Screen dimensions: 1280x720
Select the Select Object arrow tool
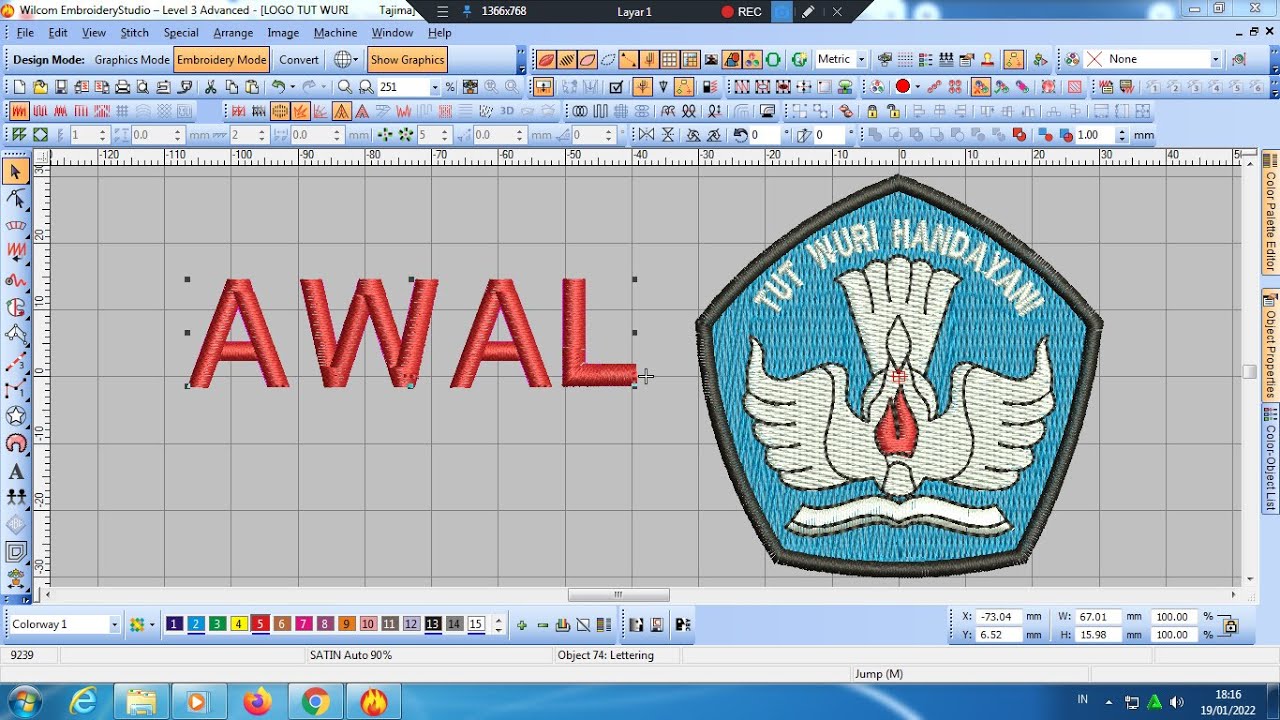coord(16,172)
